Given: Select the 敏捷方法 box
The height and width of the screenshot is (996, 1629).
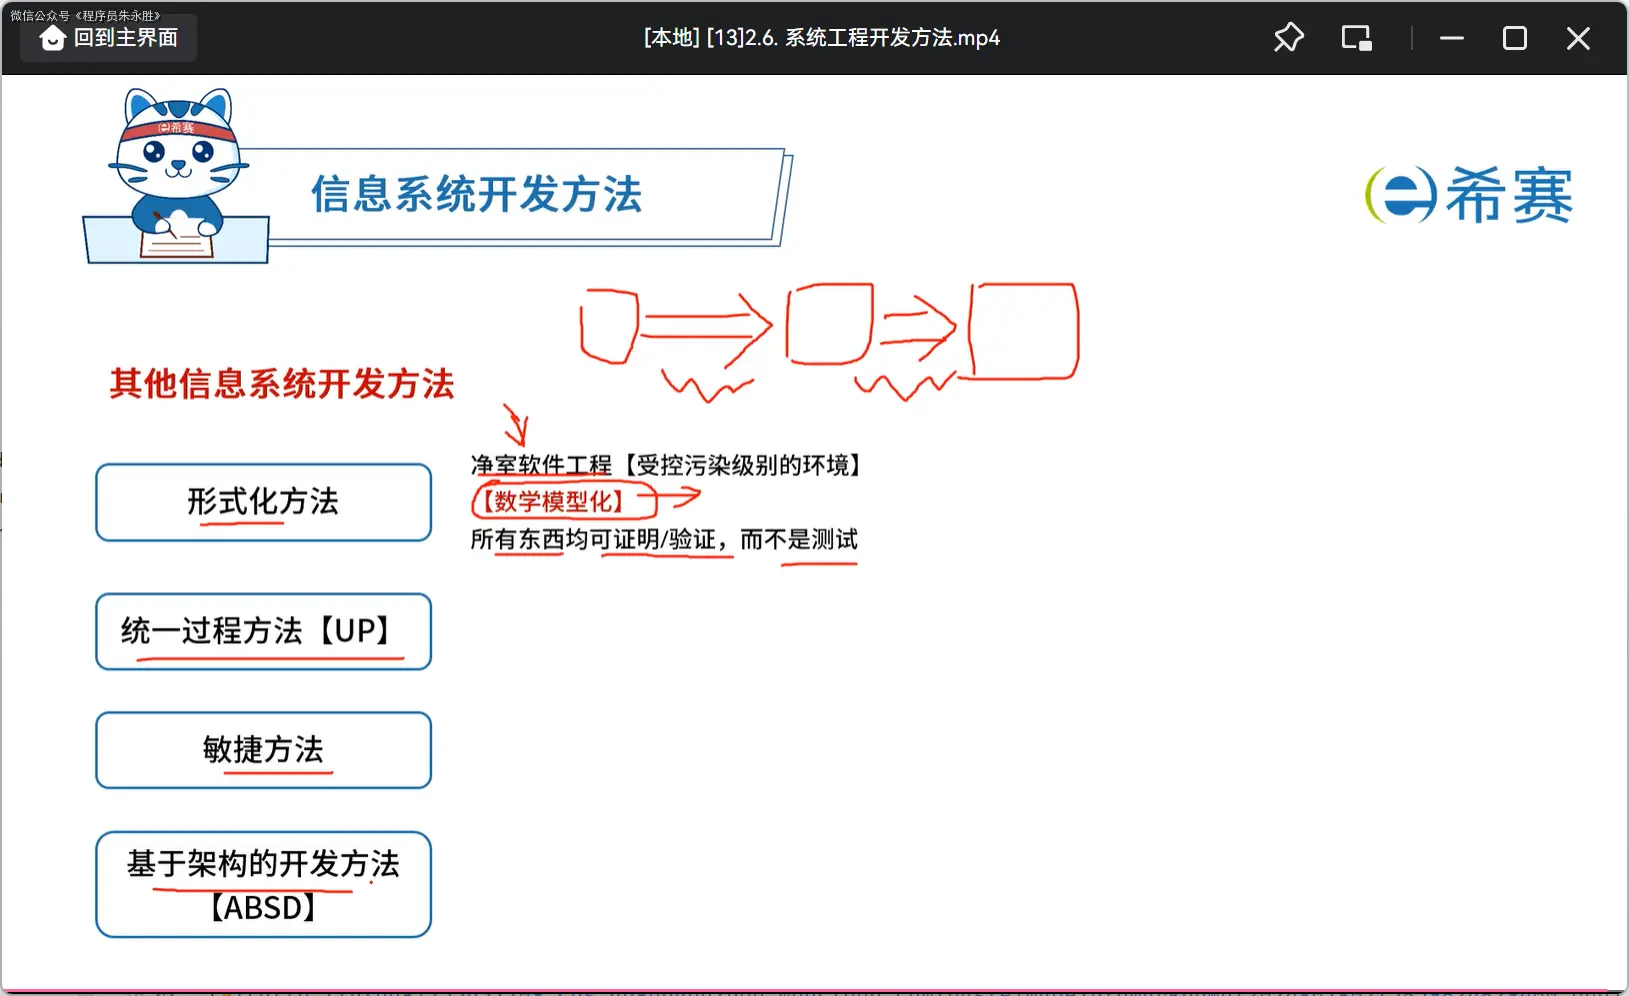Looking at the screenshot, I should (263, 750).
